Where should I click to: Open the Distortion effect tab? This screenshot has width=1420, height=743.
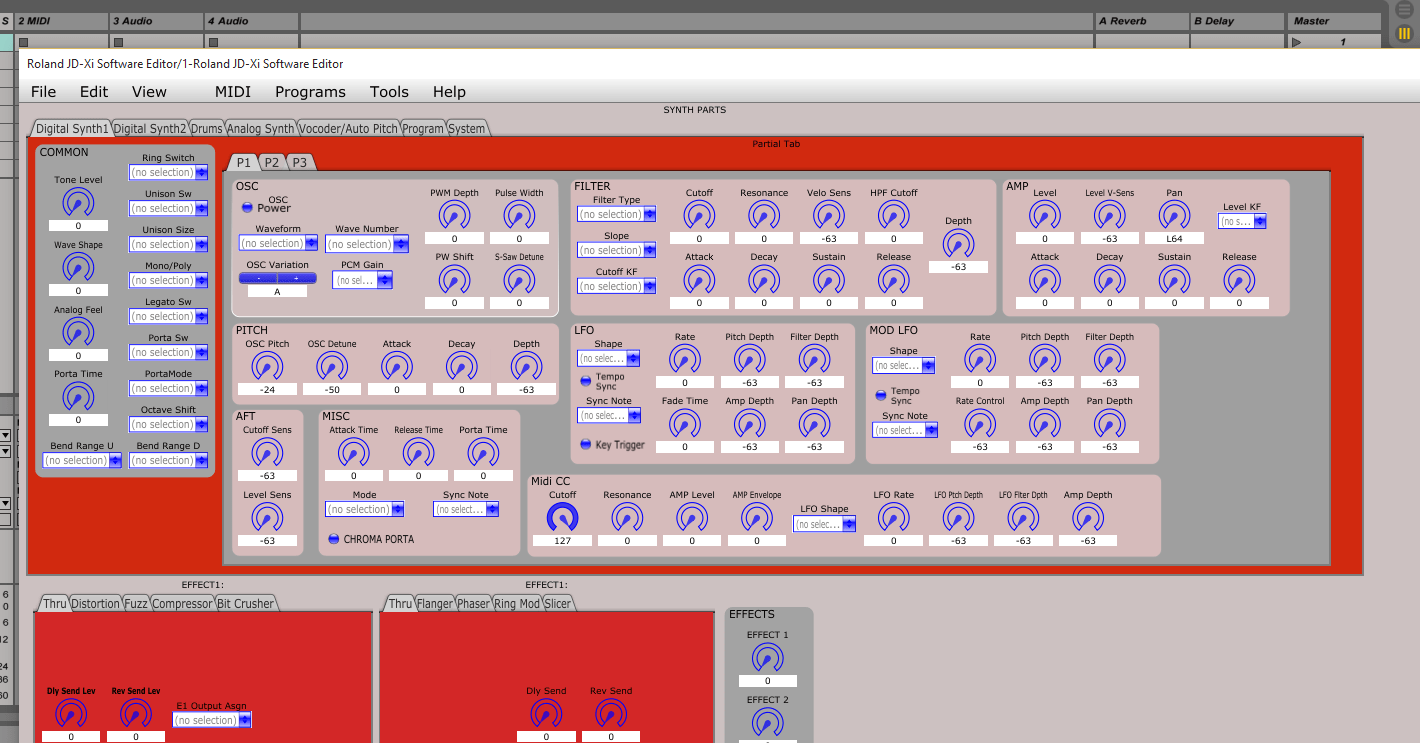(x=96, y=603)
